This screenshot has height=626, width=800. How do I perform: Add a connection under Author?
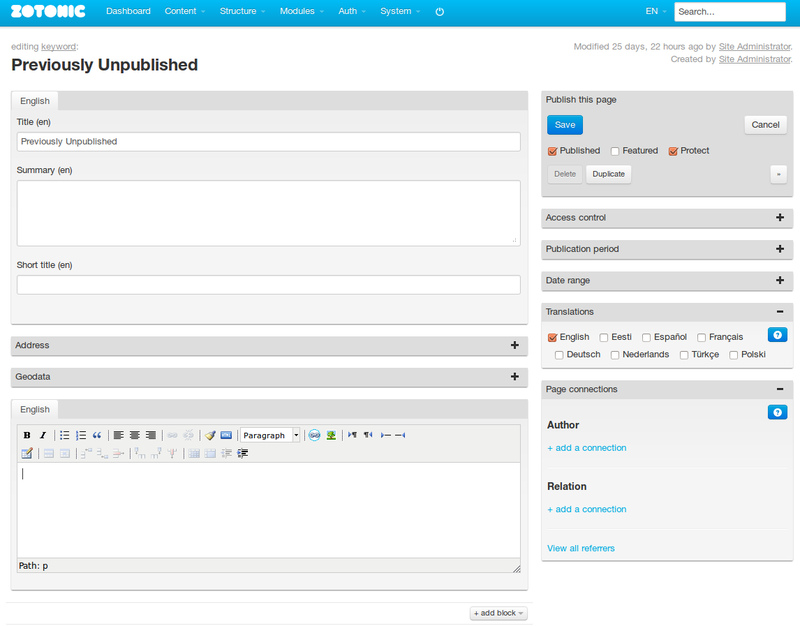(587, 448)
